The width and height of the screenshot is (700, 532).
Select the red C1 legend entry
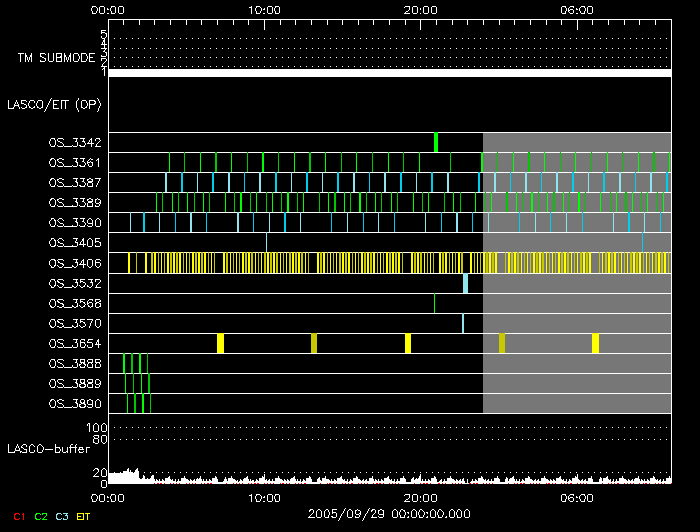(18, 516)
